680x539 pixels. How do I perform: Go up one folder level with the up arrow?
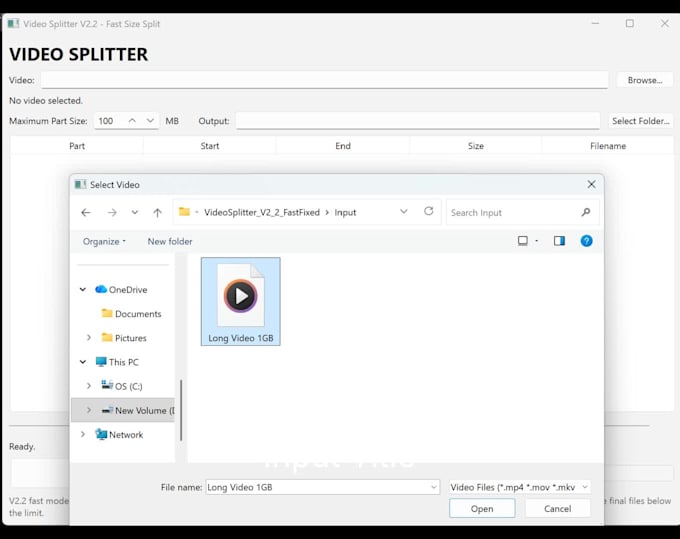tap(157, 212)
